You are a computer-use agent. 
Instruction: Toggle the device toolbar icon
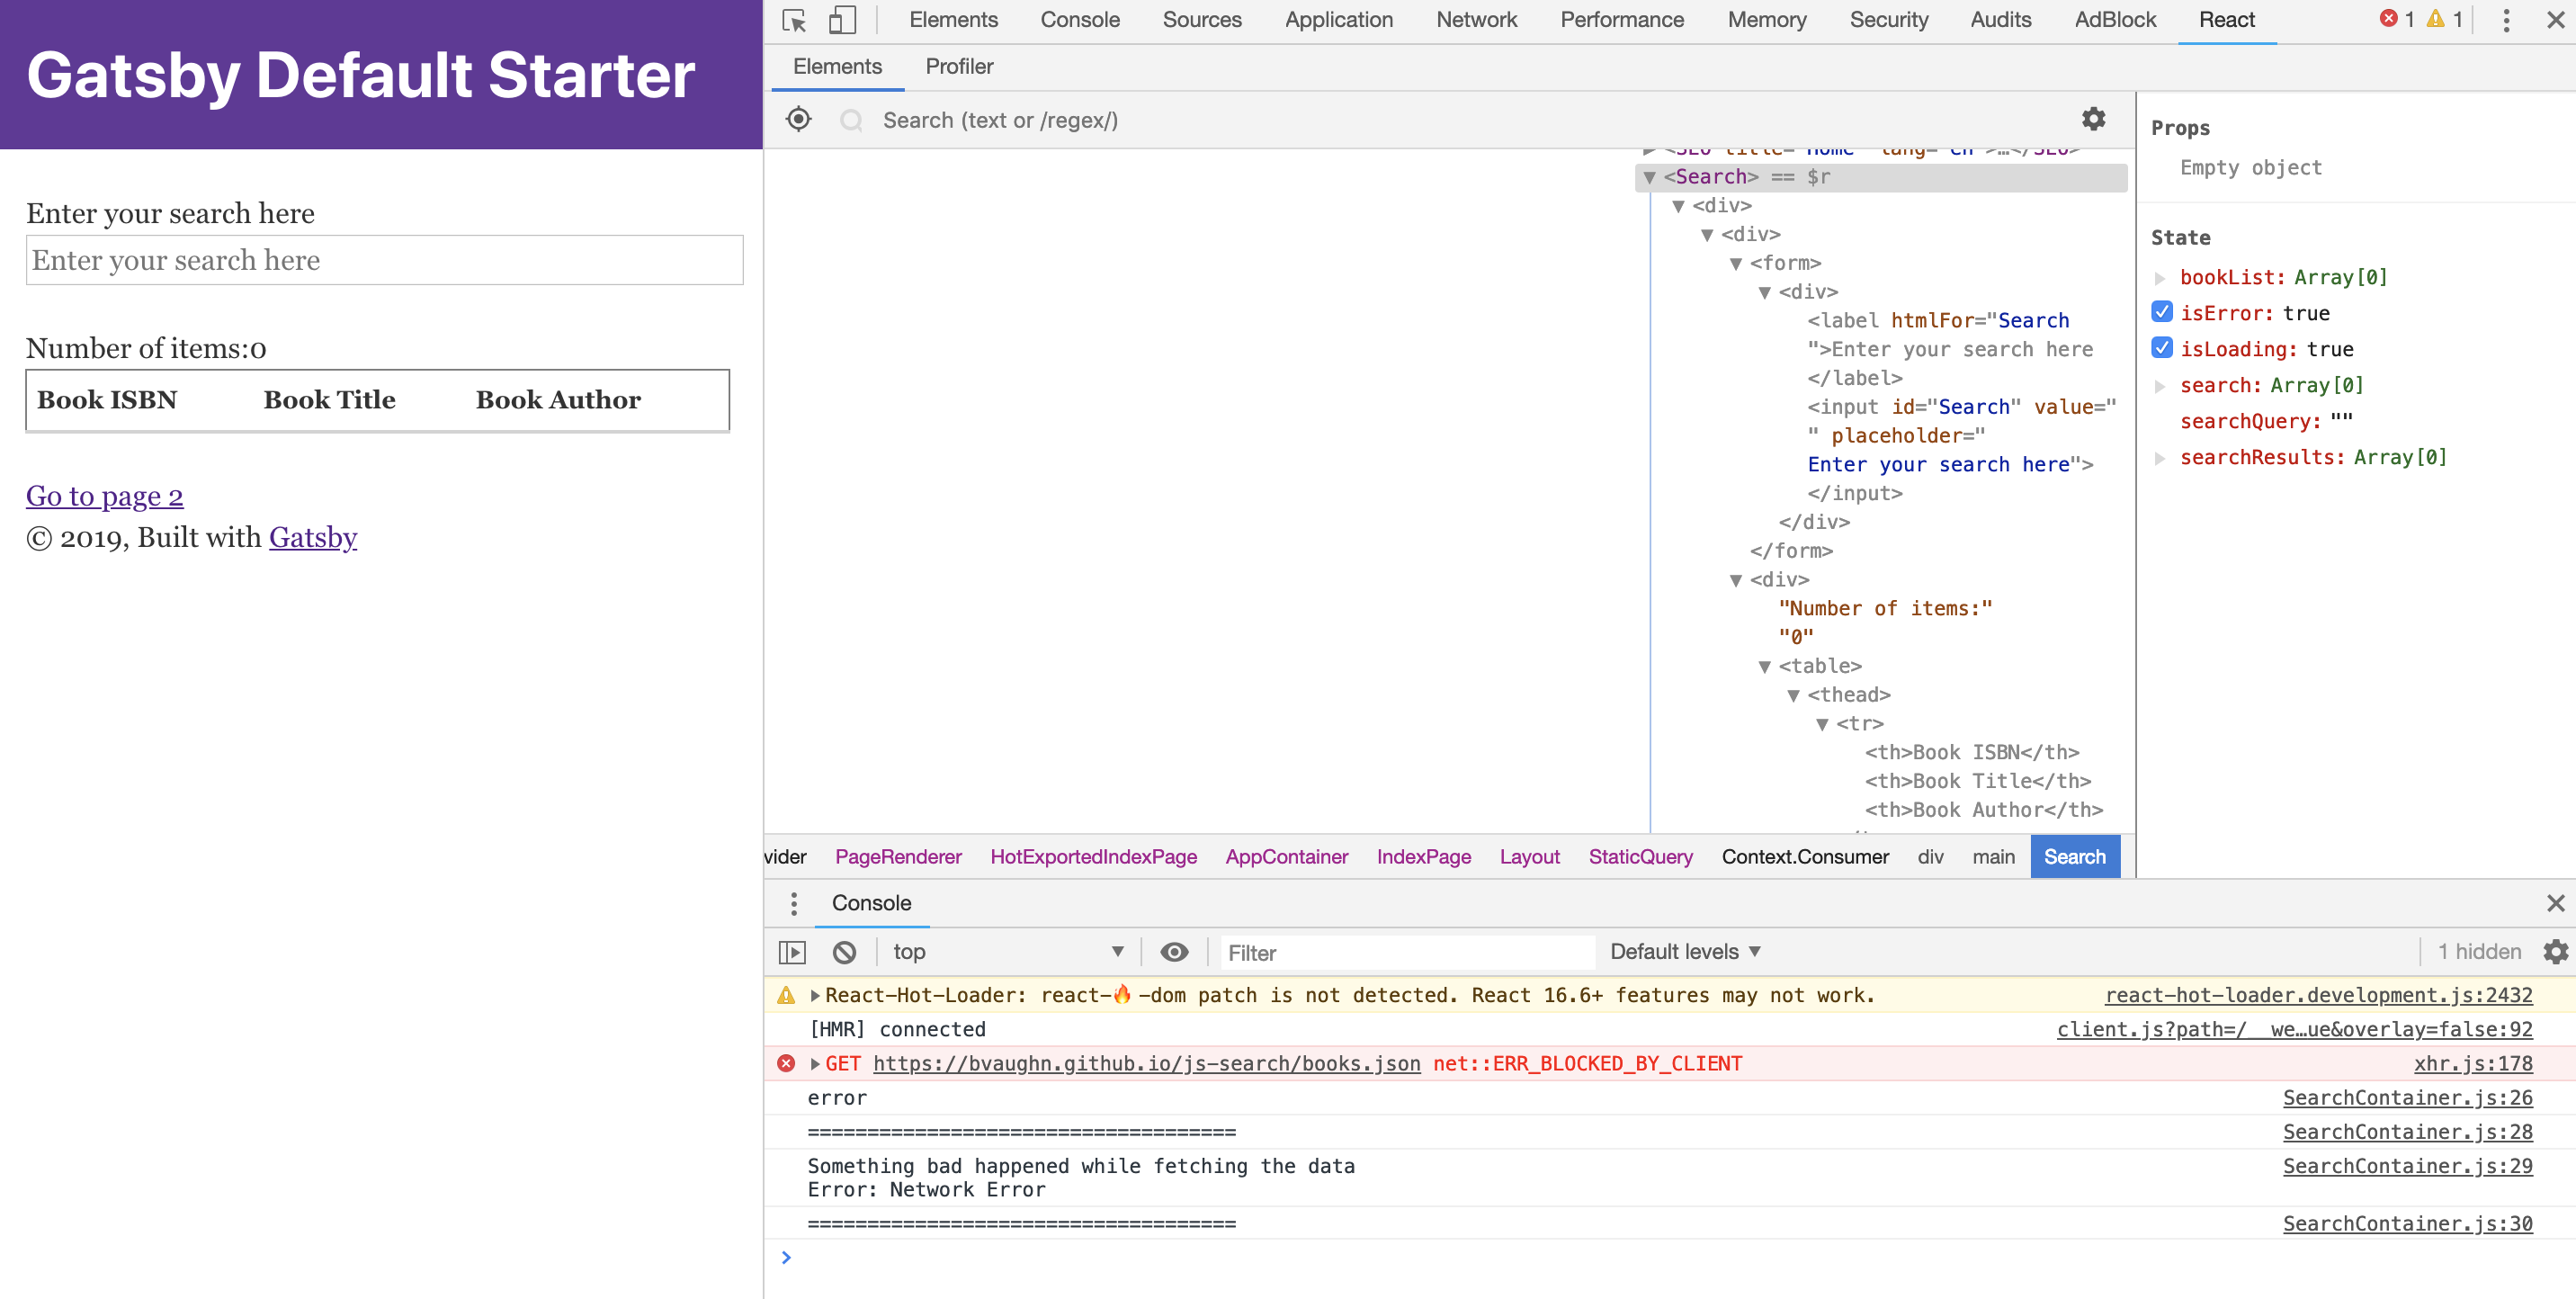[x=842, y=19]
